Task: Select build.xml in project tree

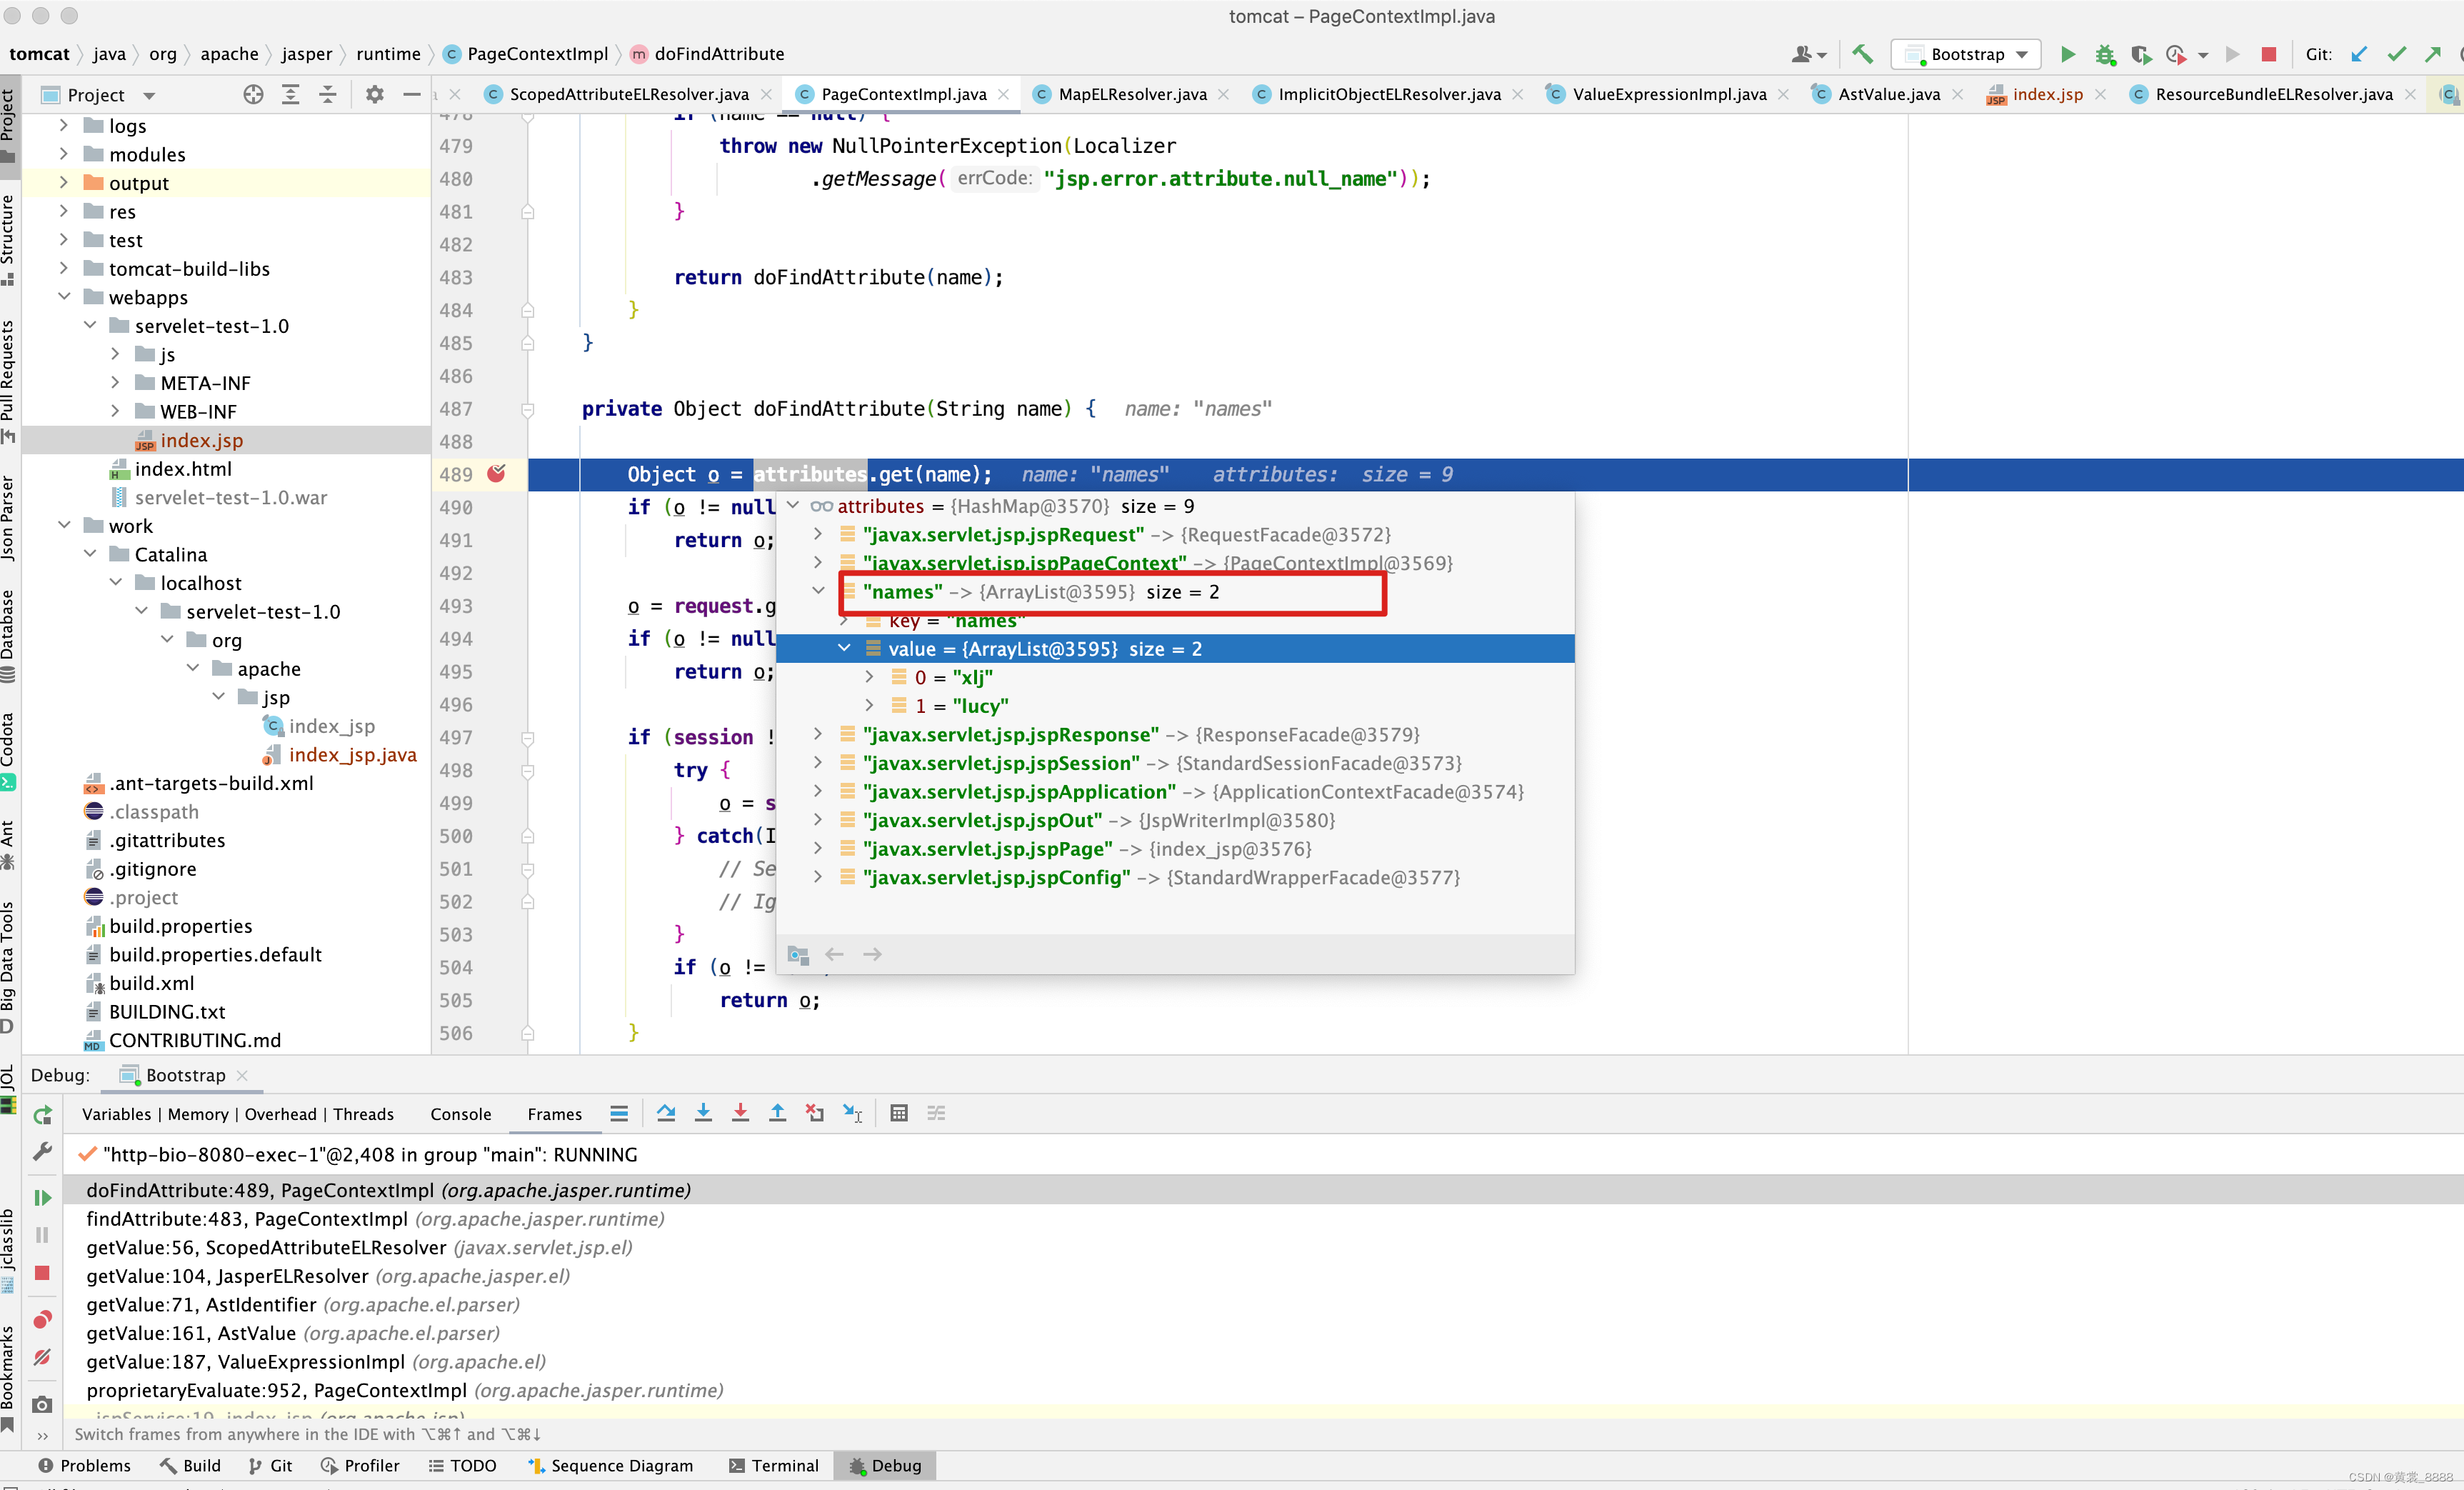Action: pos(151,983)
